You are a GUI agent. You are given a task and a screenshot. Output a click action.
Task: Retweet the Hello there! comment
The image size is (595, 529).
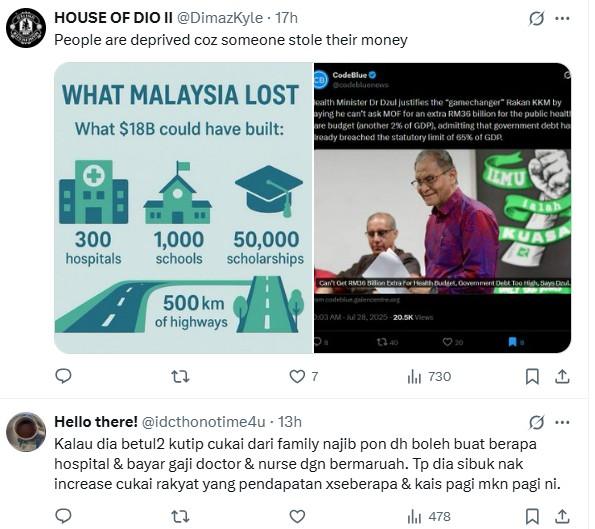click(x=180, y=516)
